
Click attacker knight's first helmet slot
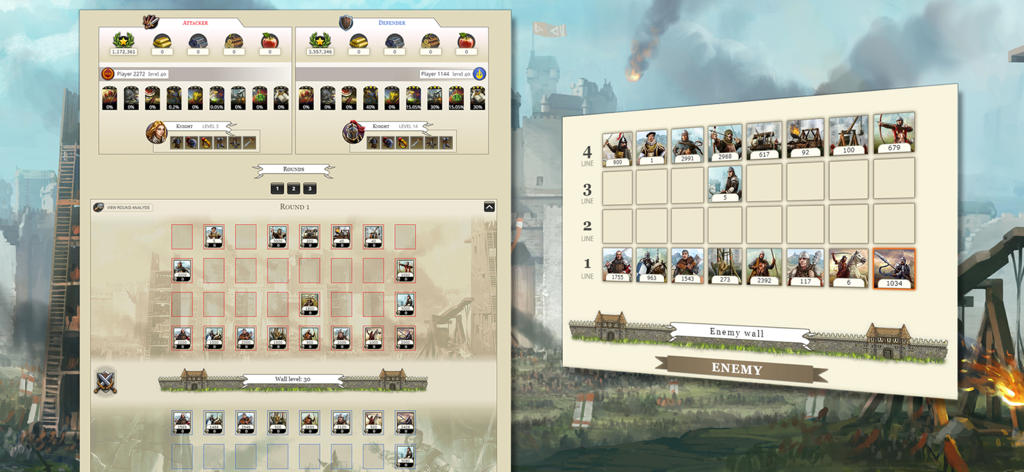(x=177, y=142)
